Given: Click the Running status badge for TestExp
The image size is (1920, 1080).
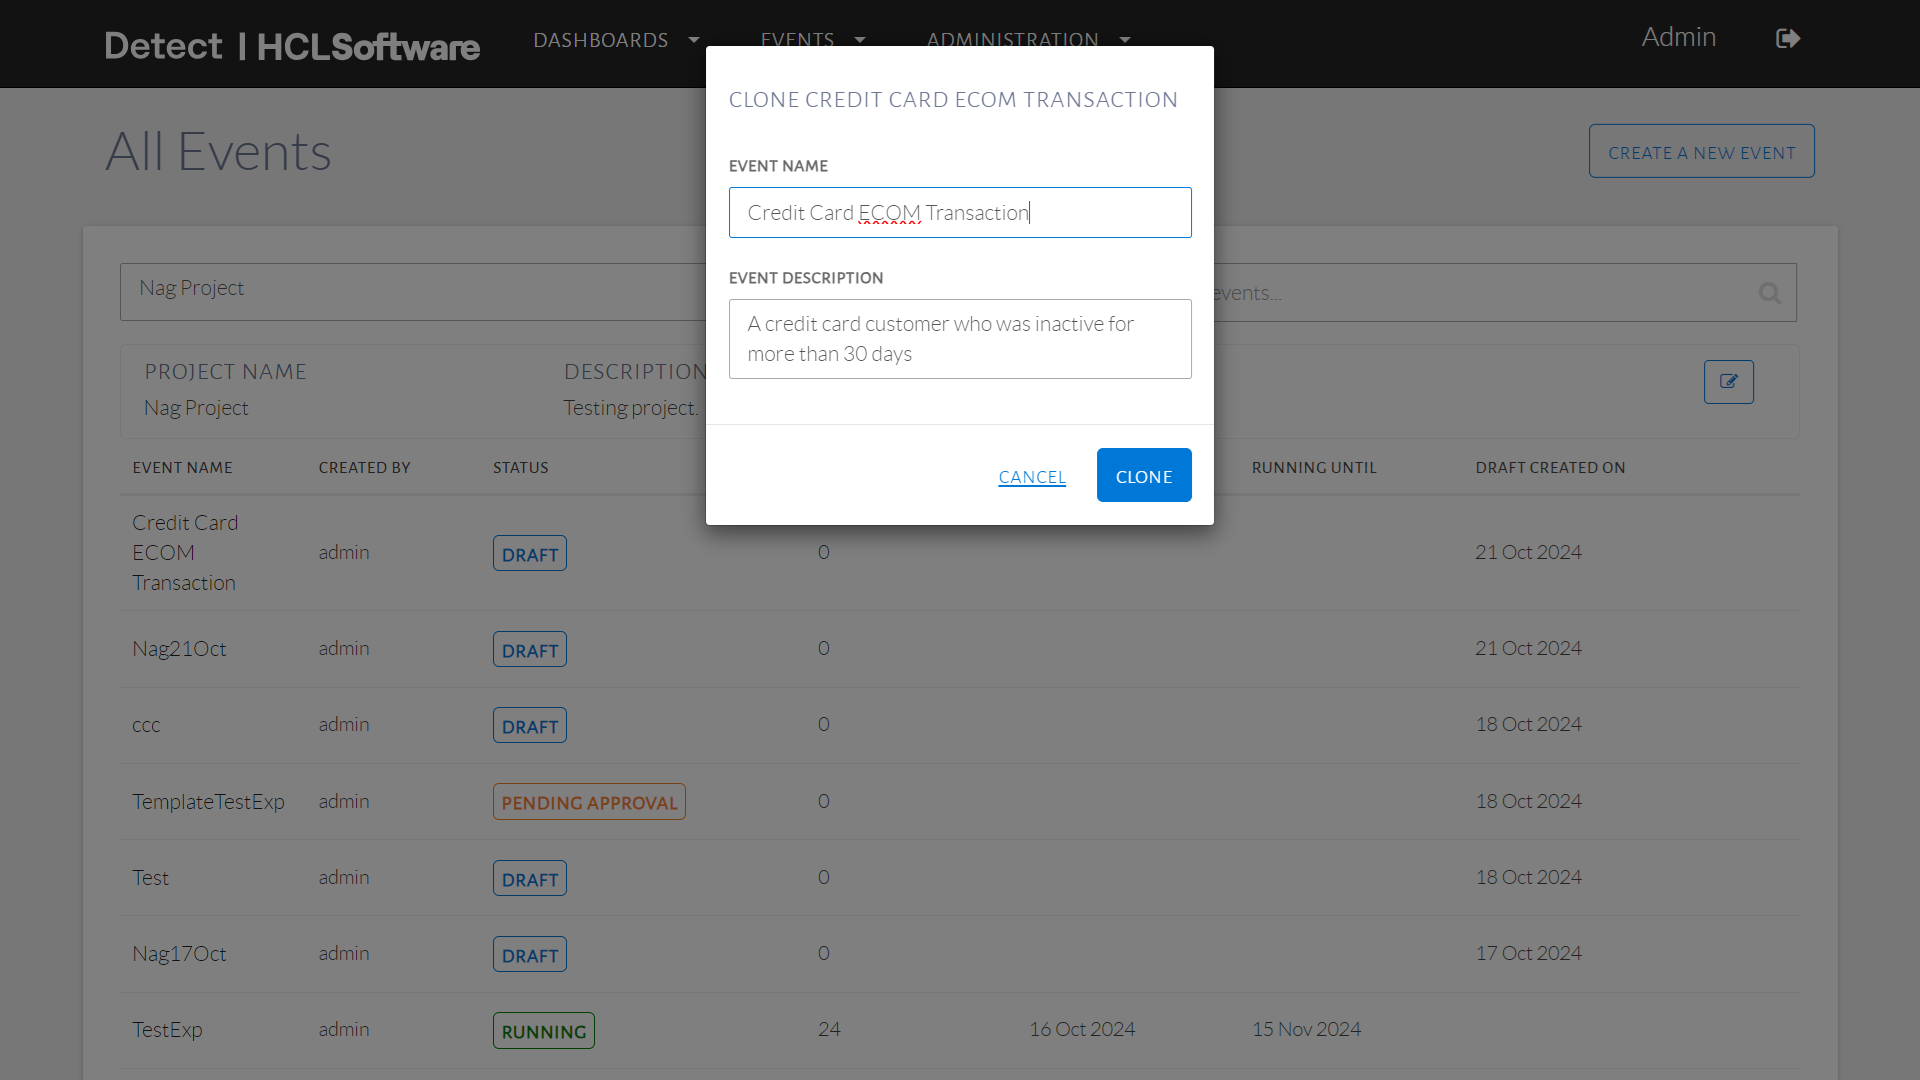Looking at the screenshot, I should [x=543, y=1031].
